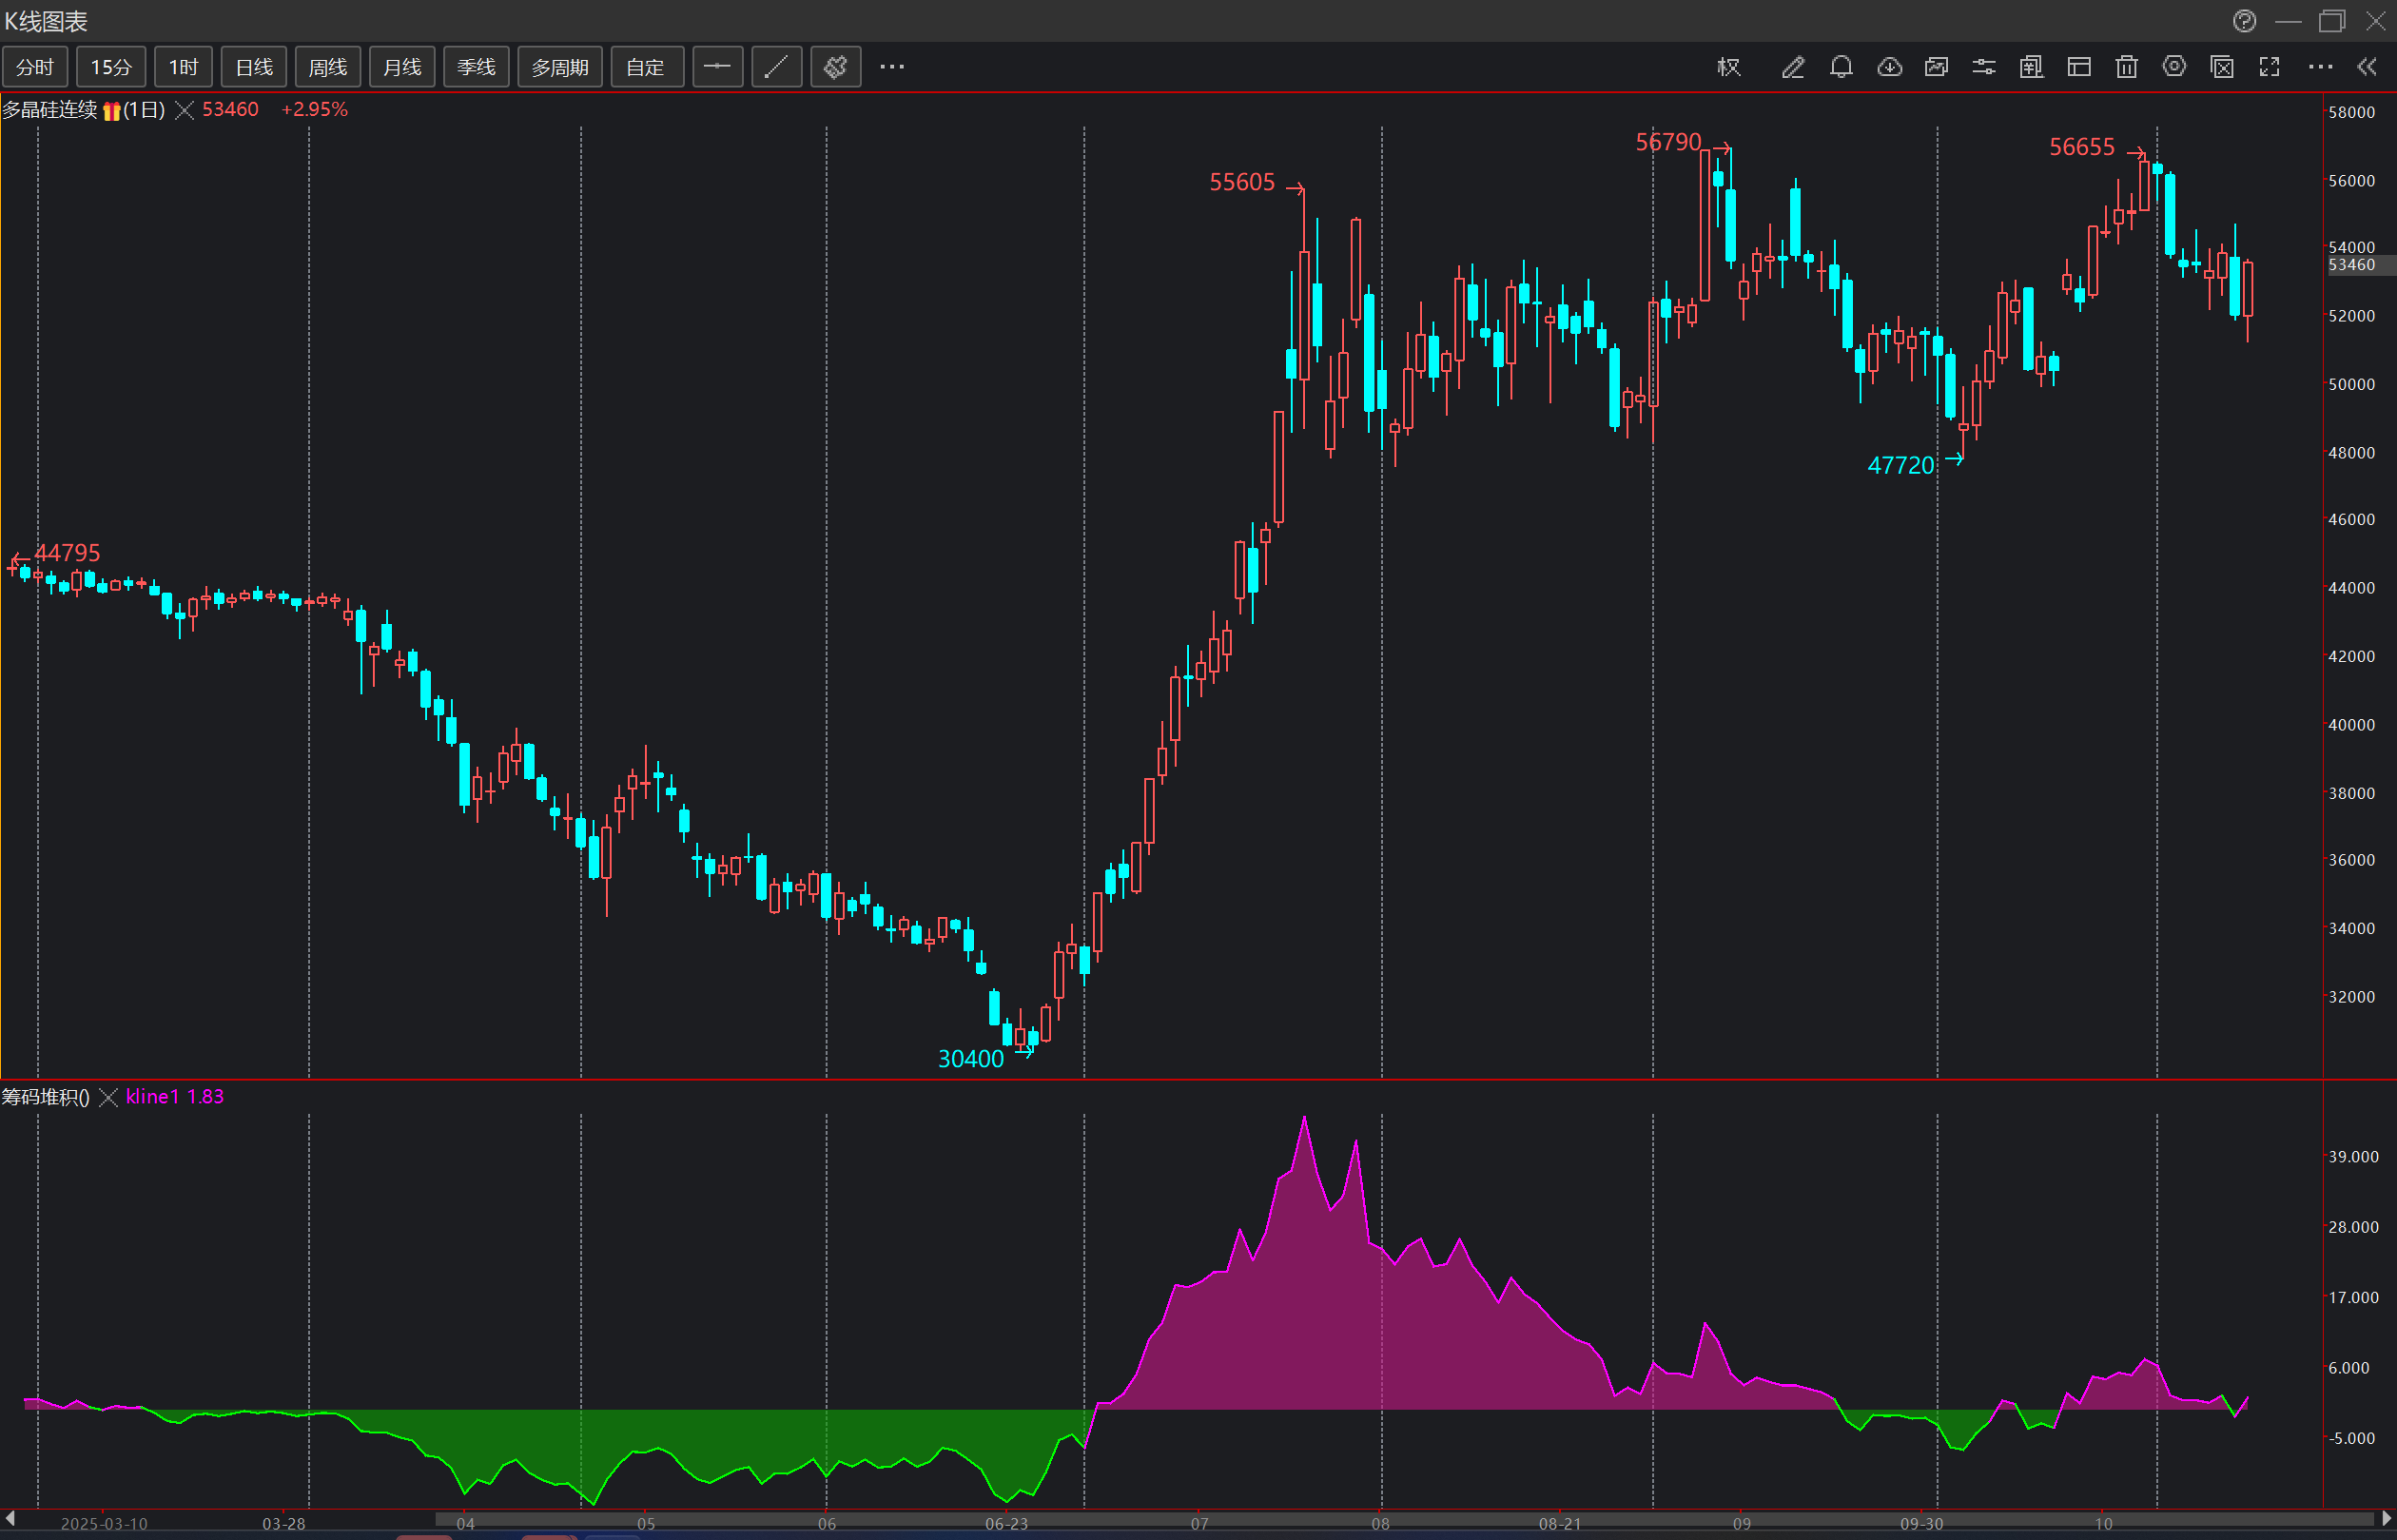The height and width of the screenshot is (1540, 2397).
Task: Open the price alert bell icon
Action: click(x=1841, y=67)
